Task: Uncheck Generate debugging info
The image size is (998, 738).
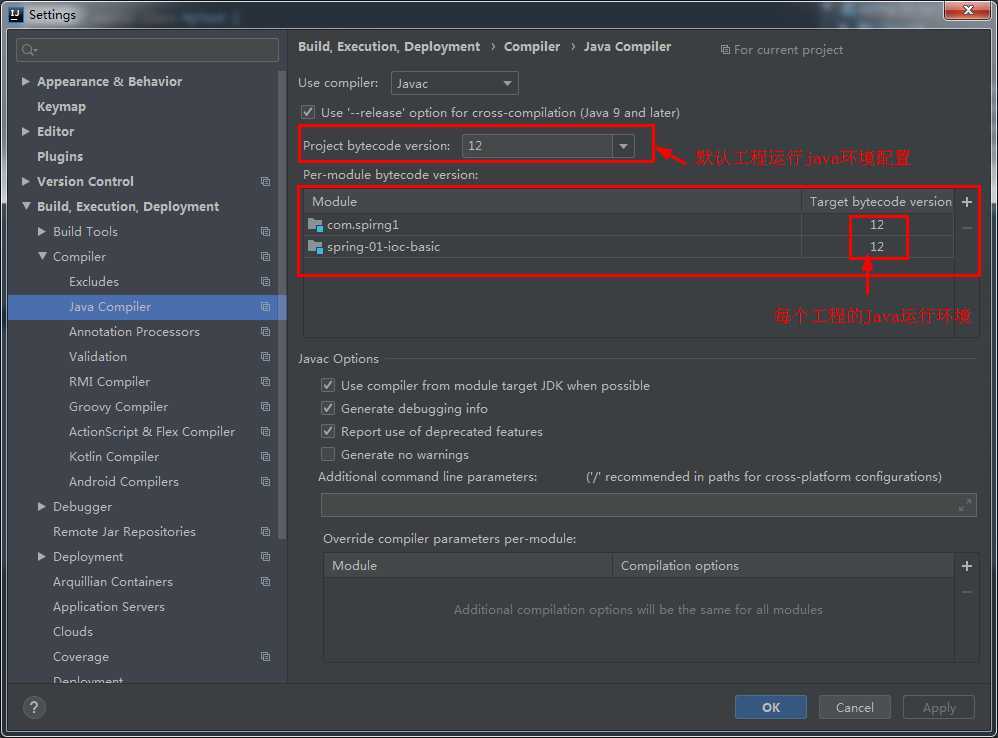Action: (x=328, y=408)
